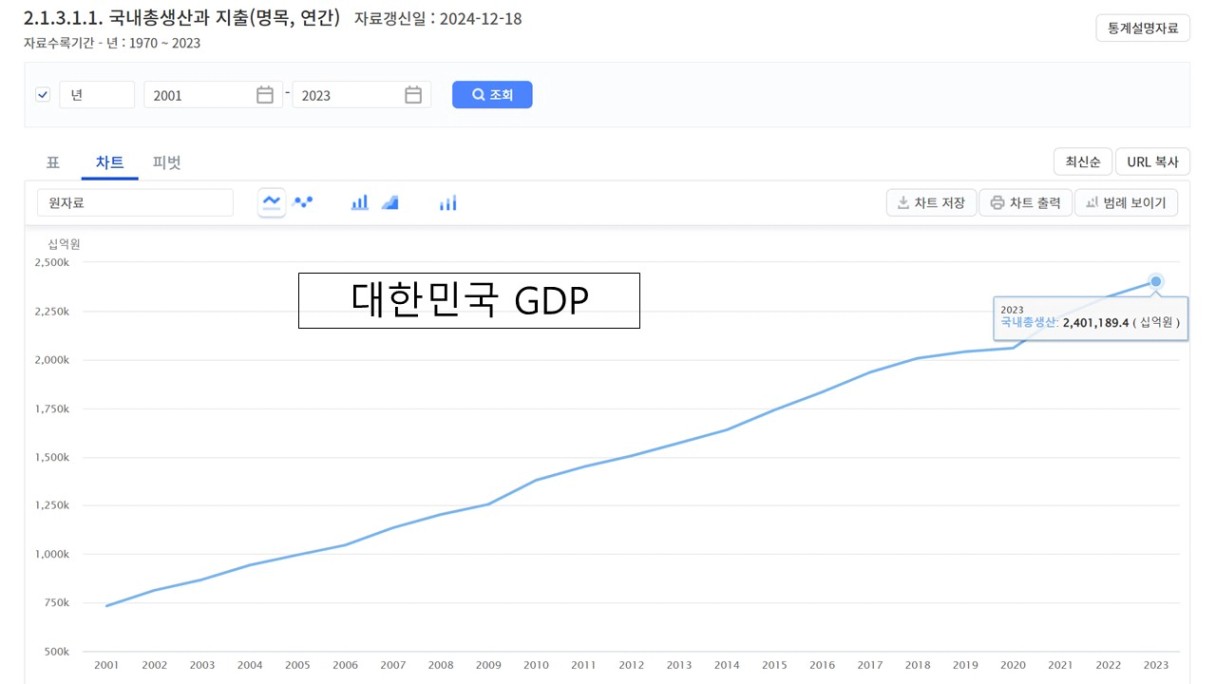
Task: Pick the grouped column chart icon
Action: (447, 203)
